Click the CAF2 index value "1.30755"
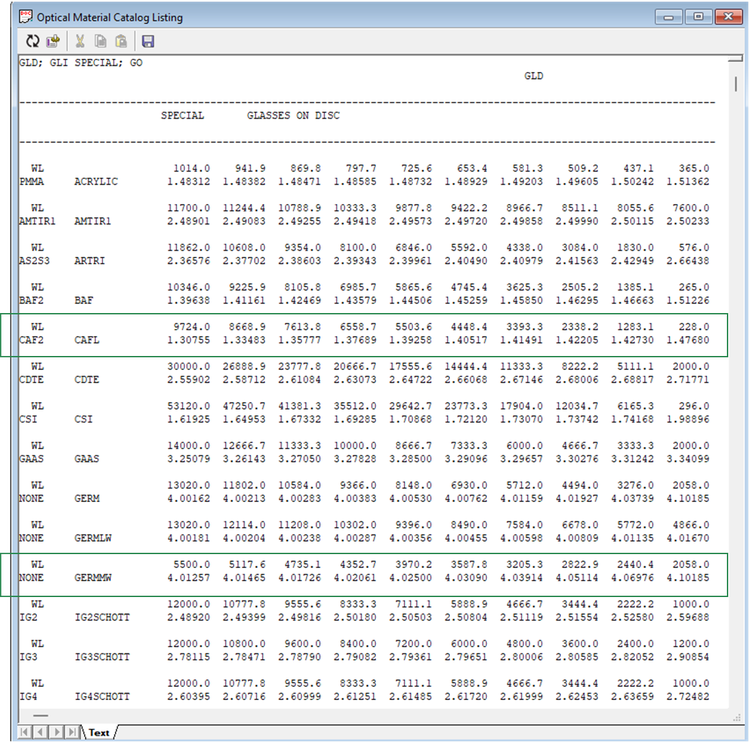Image resolution: width=750 pixels, height=743 pixels. (x=188, y=340)
